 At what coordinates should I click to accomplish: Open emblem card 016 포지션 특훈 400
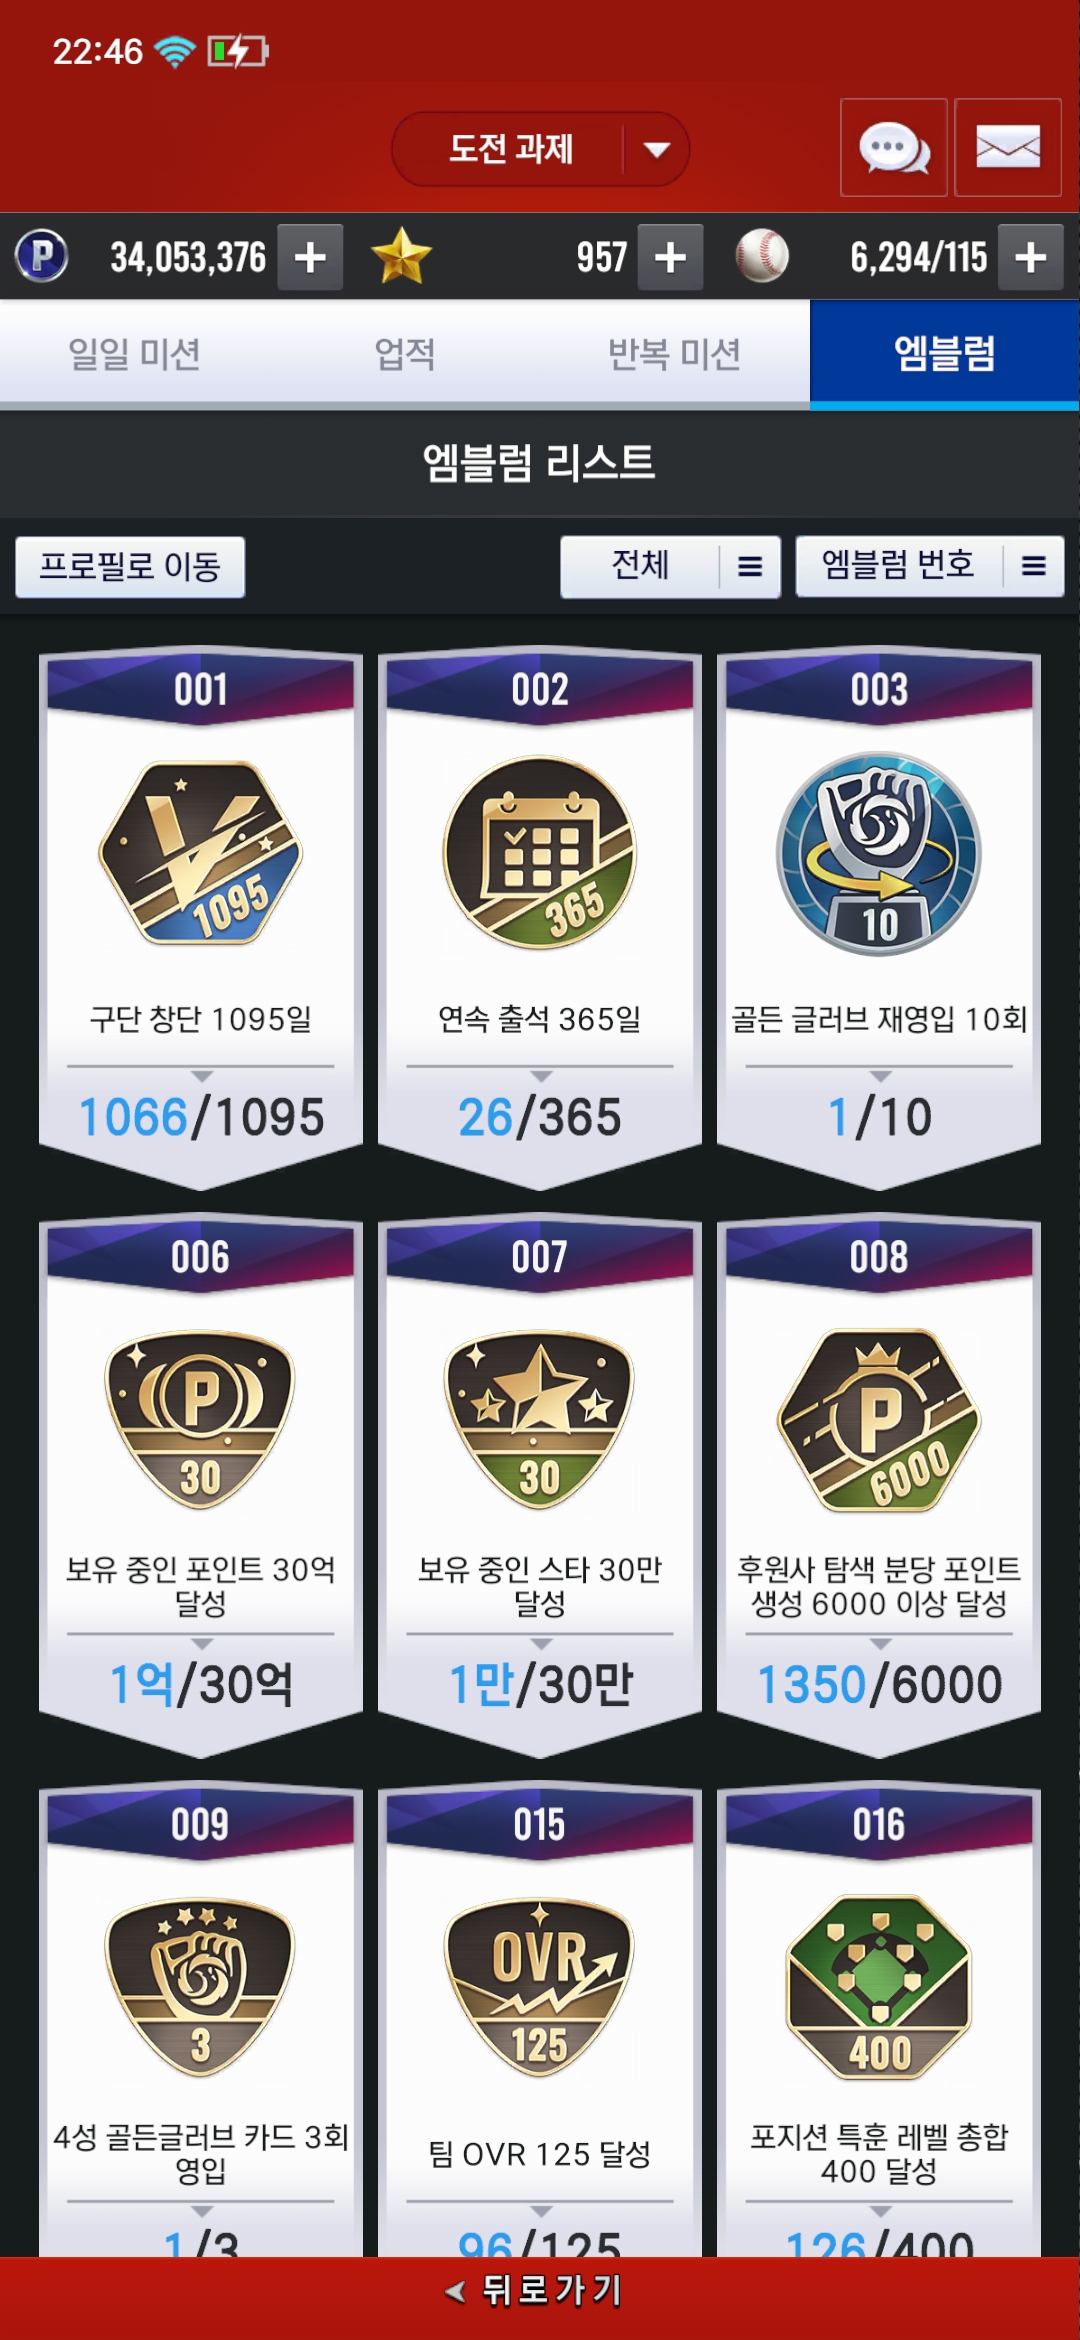tap(879, 2020)
